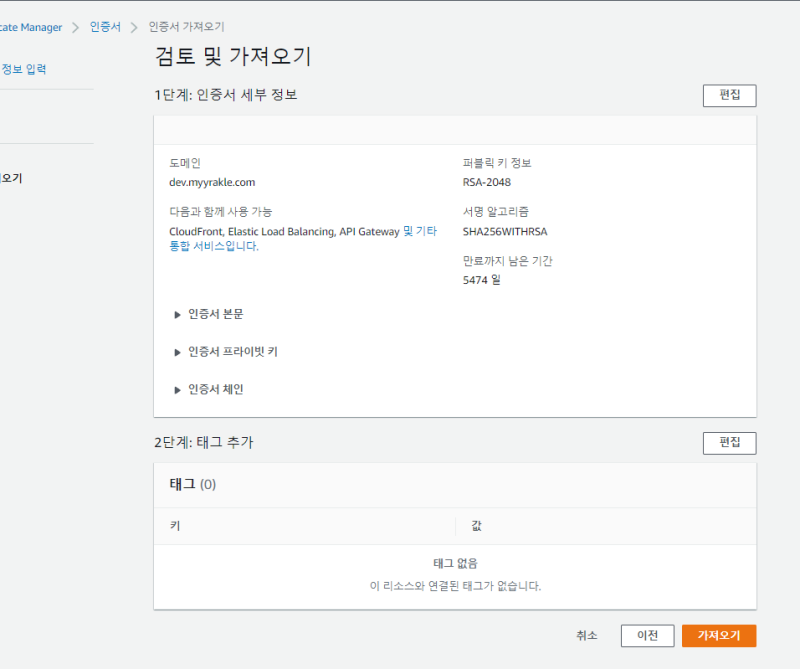This screenshot has height=669, width=800.
Task: Navigate to 인증서 breadcrumb link
Action: pyautogui.click(x=105, y=27)
